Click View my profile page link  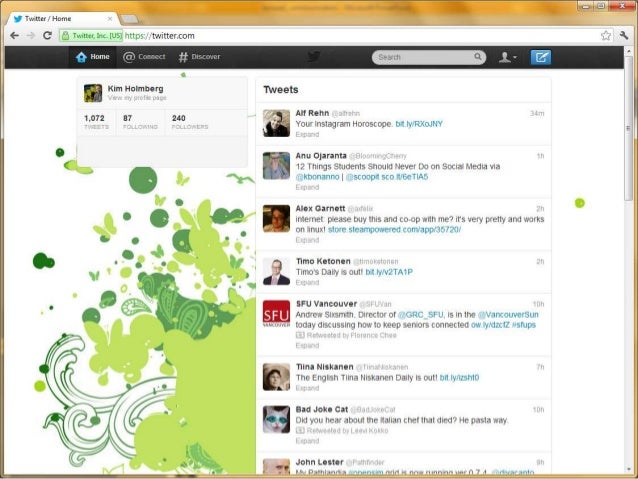click(x=137, y=98)
